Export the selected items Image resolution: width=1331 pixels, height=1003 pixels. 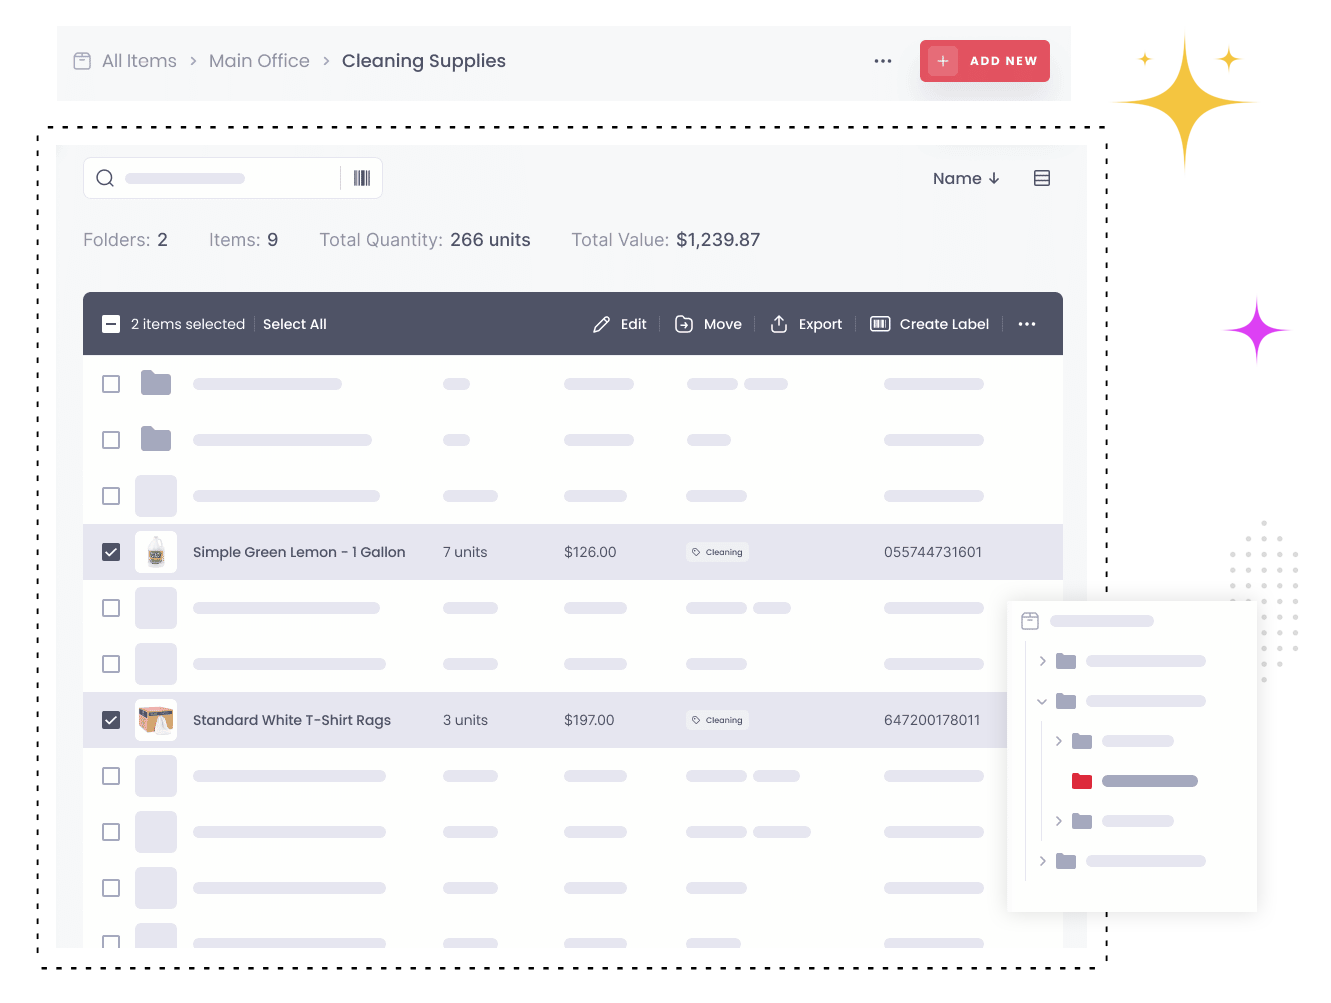806,324
